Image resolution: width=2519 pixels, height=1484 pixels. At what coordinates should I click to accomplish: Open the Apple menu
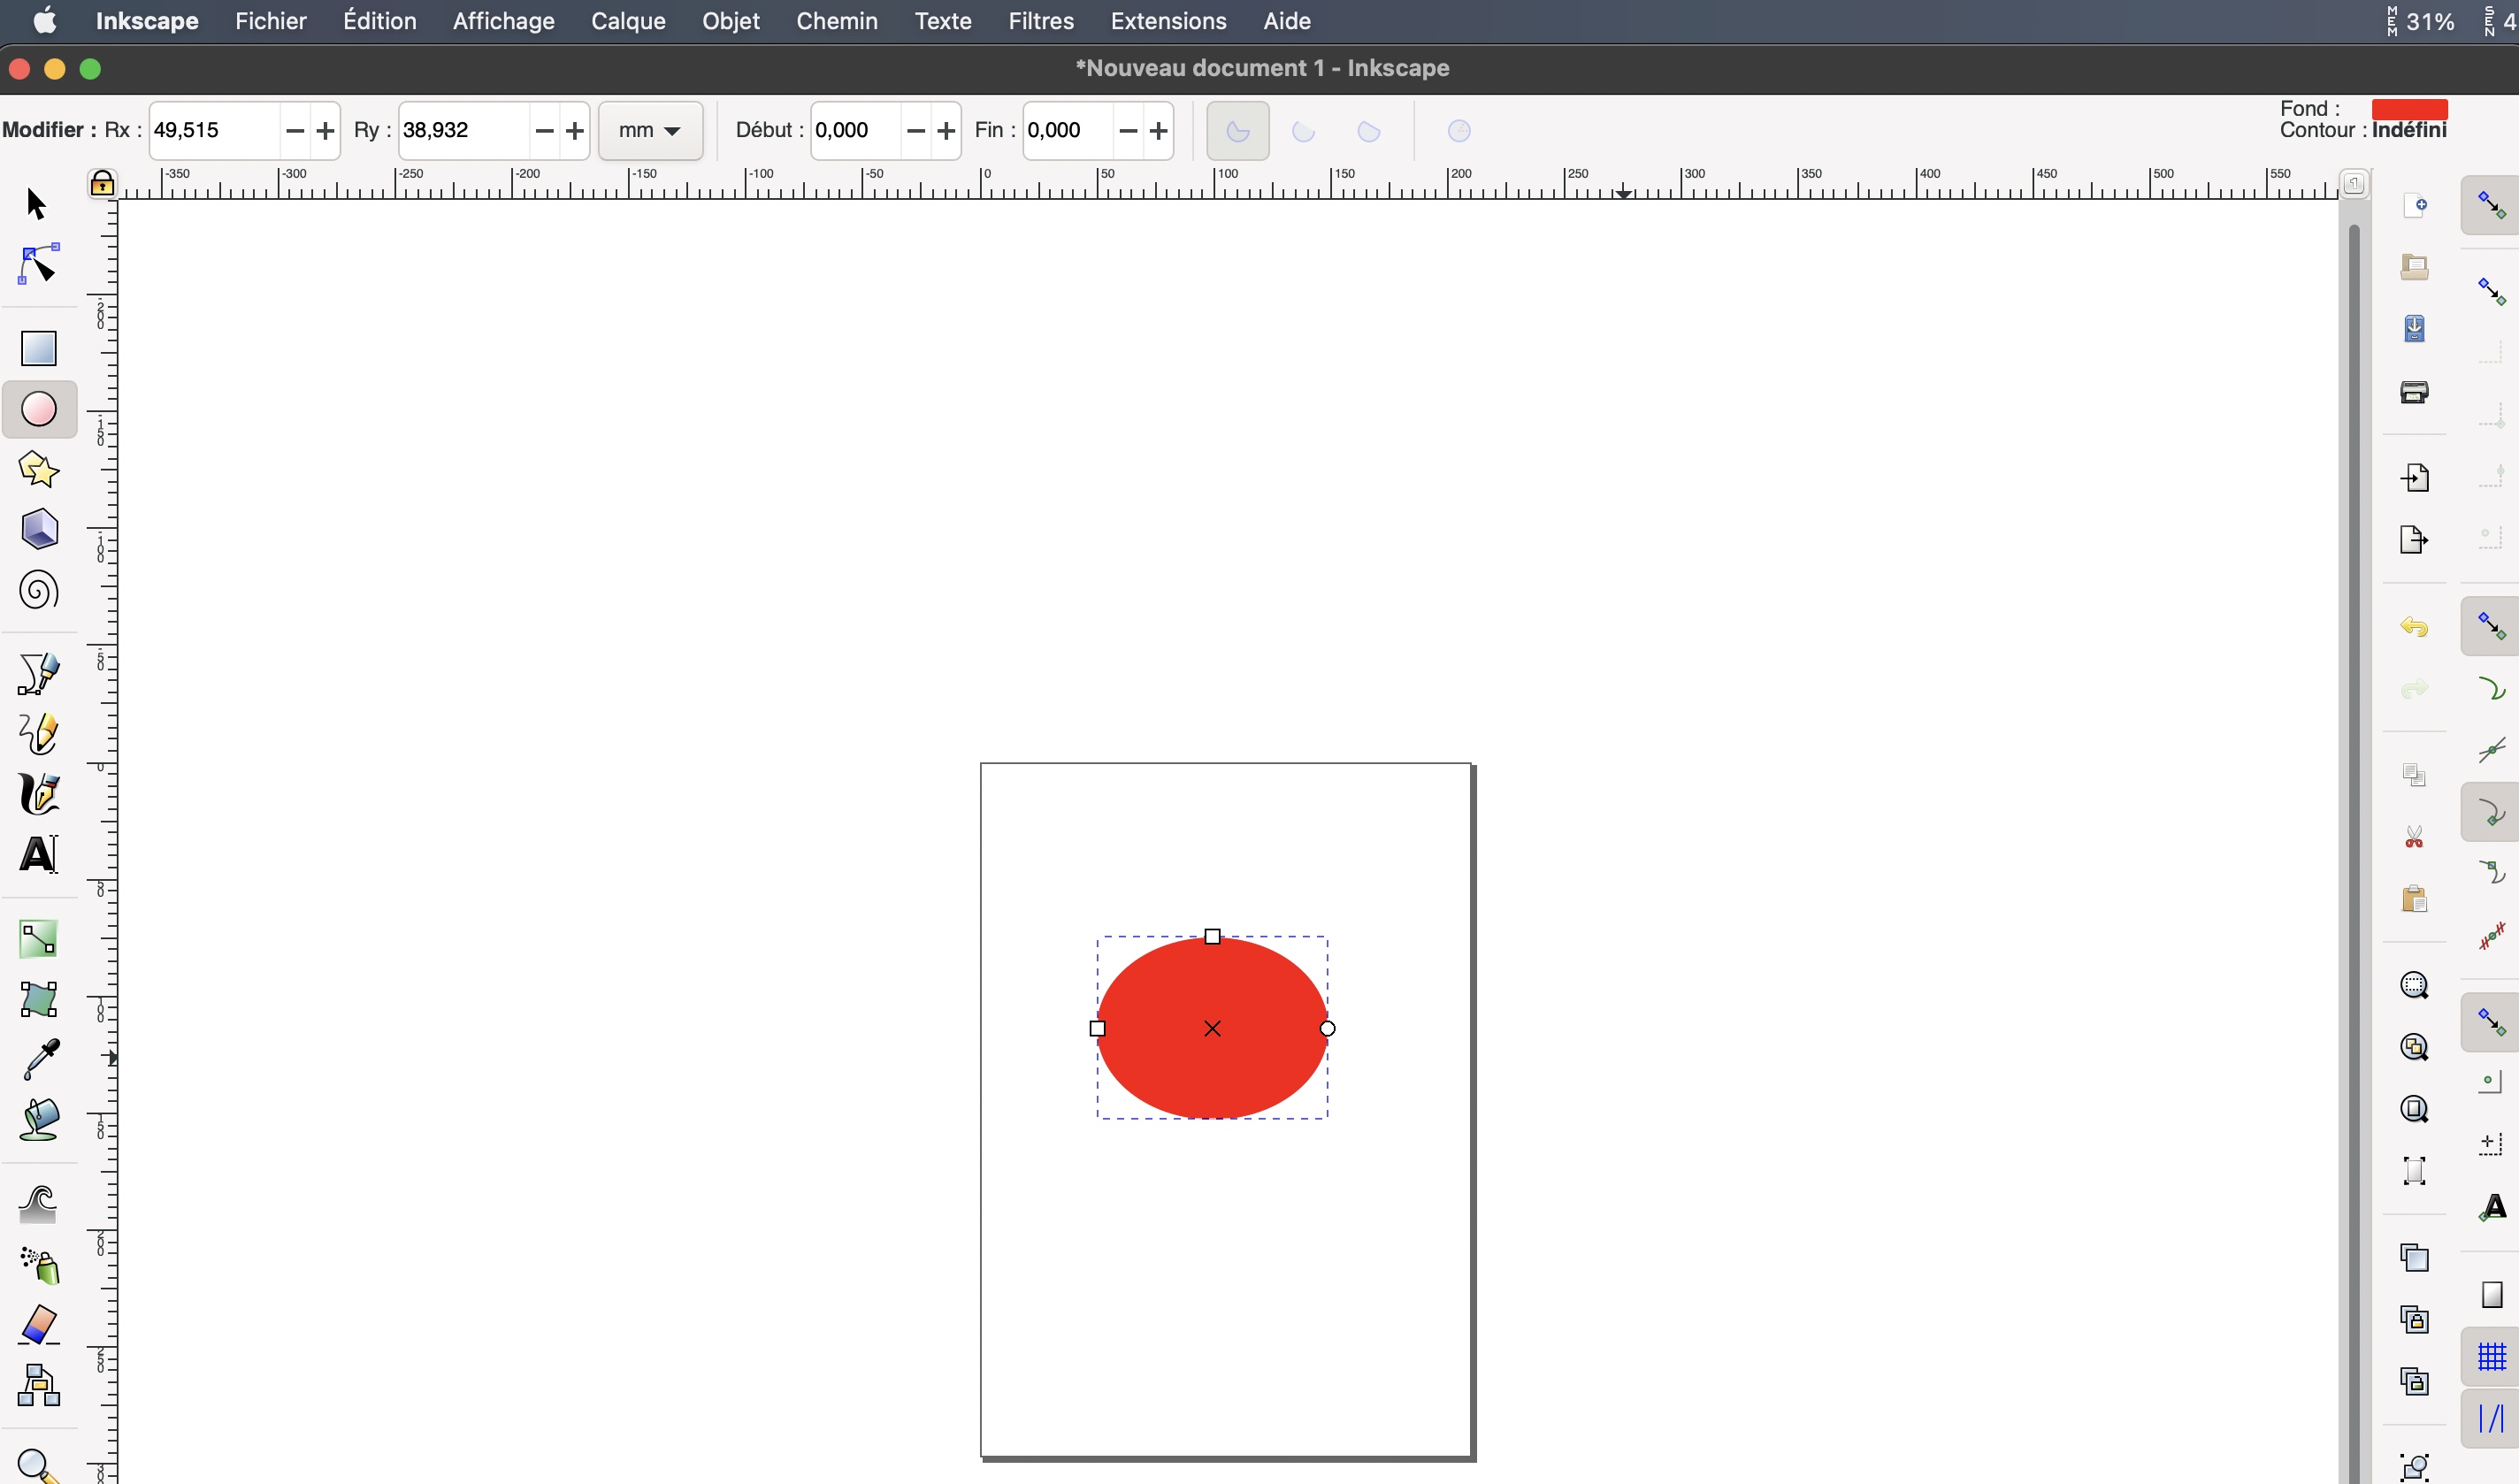pos(44,20)
